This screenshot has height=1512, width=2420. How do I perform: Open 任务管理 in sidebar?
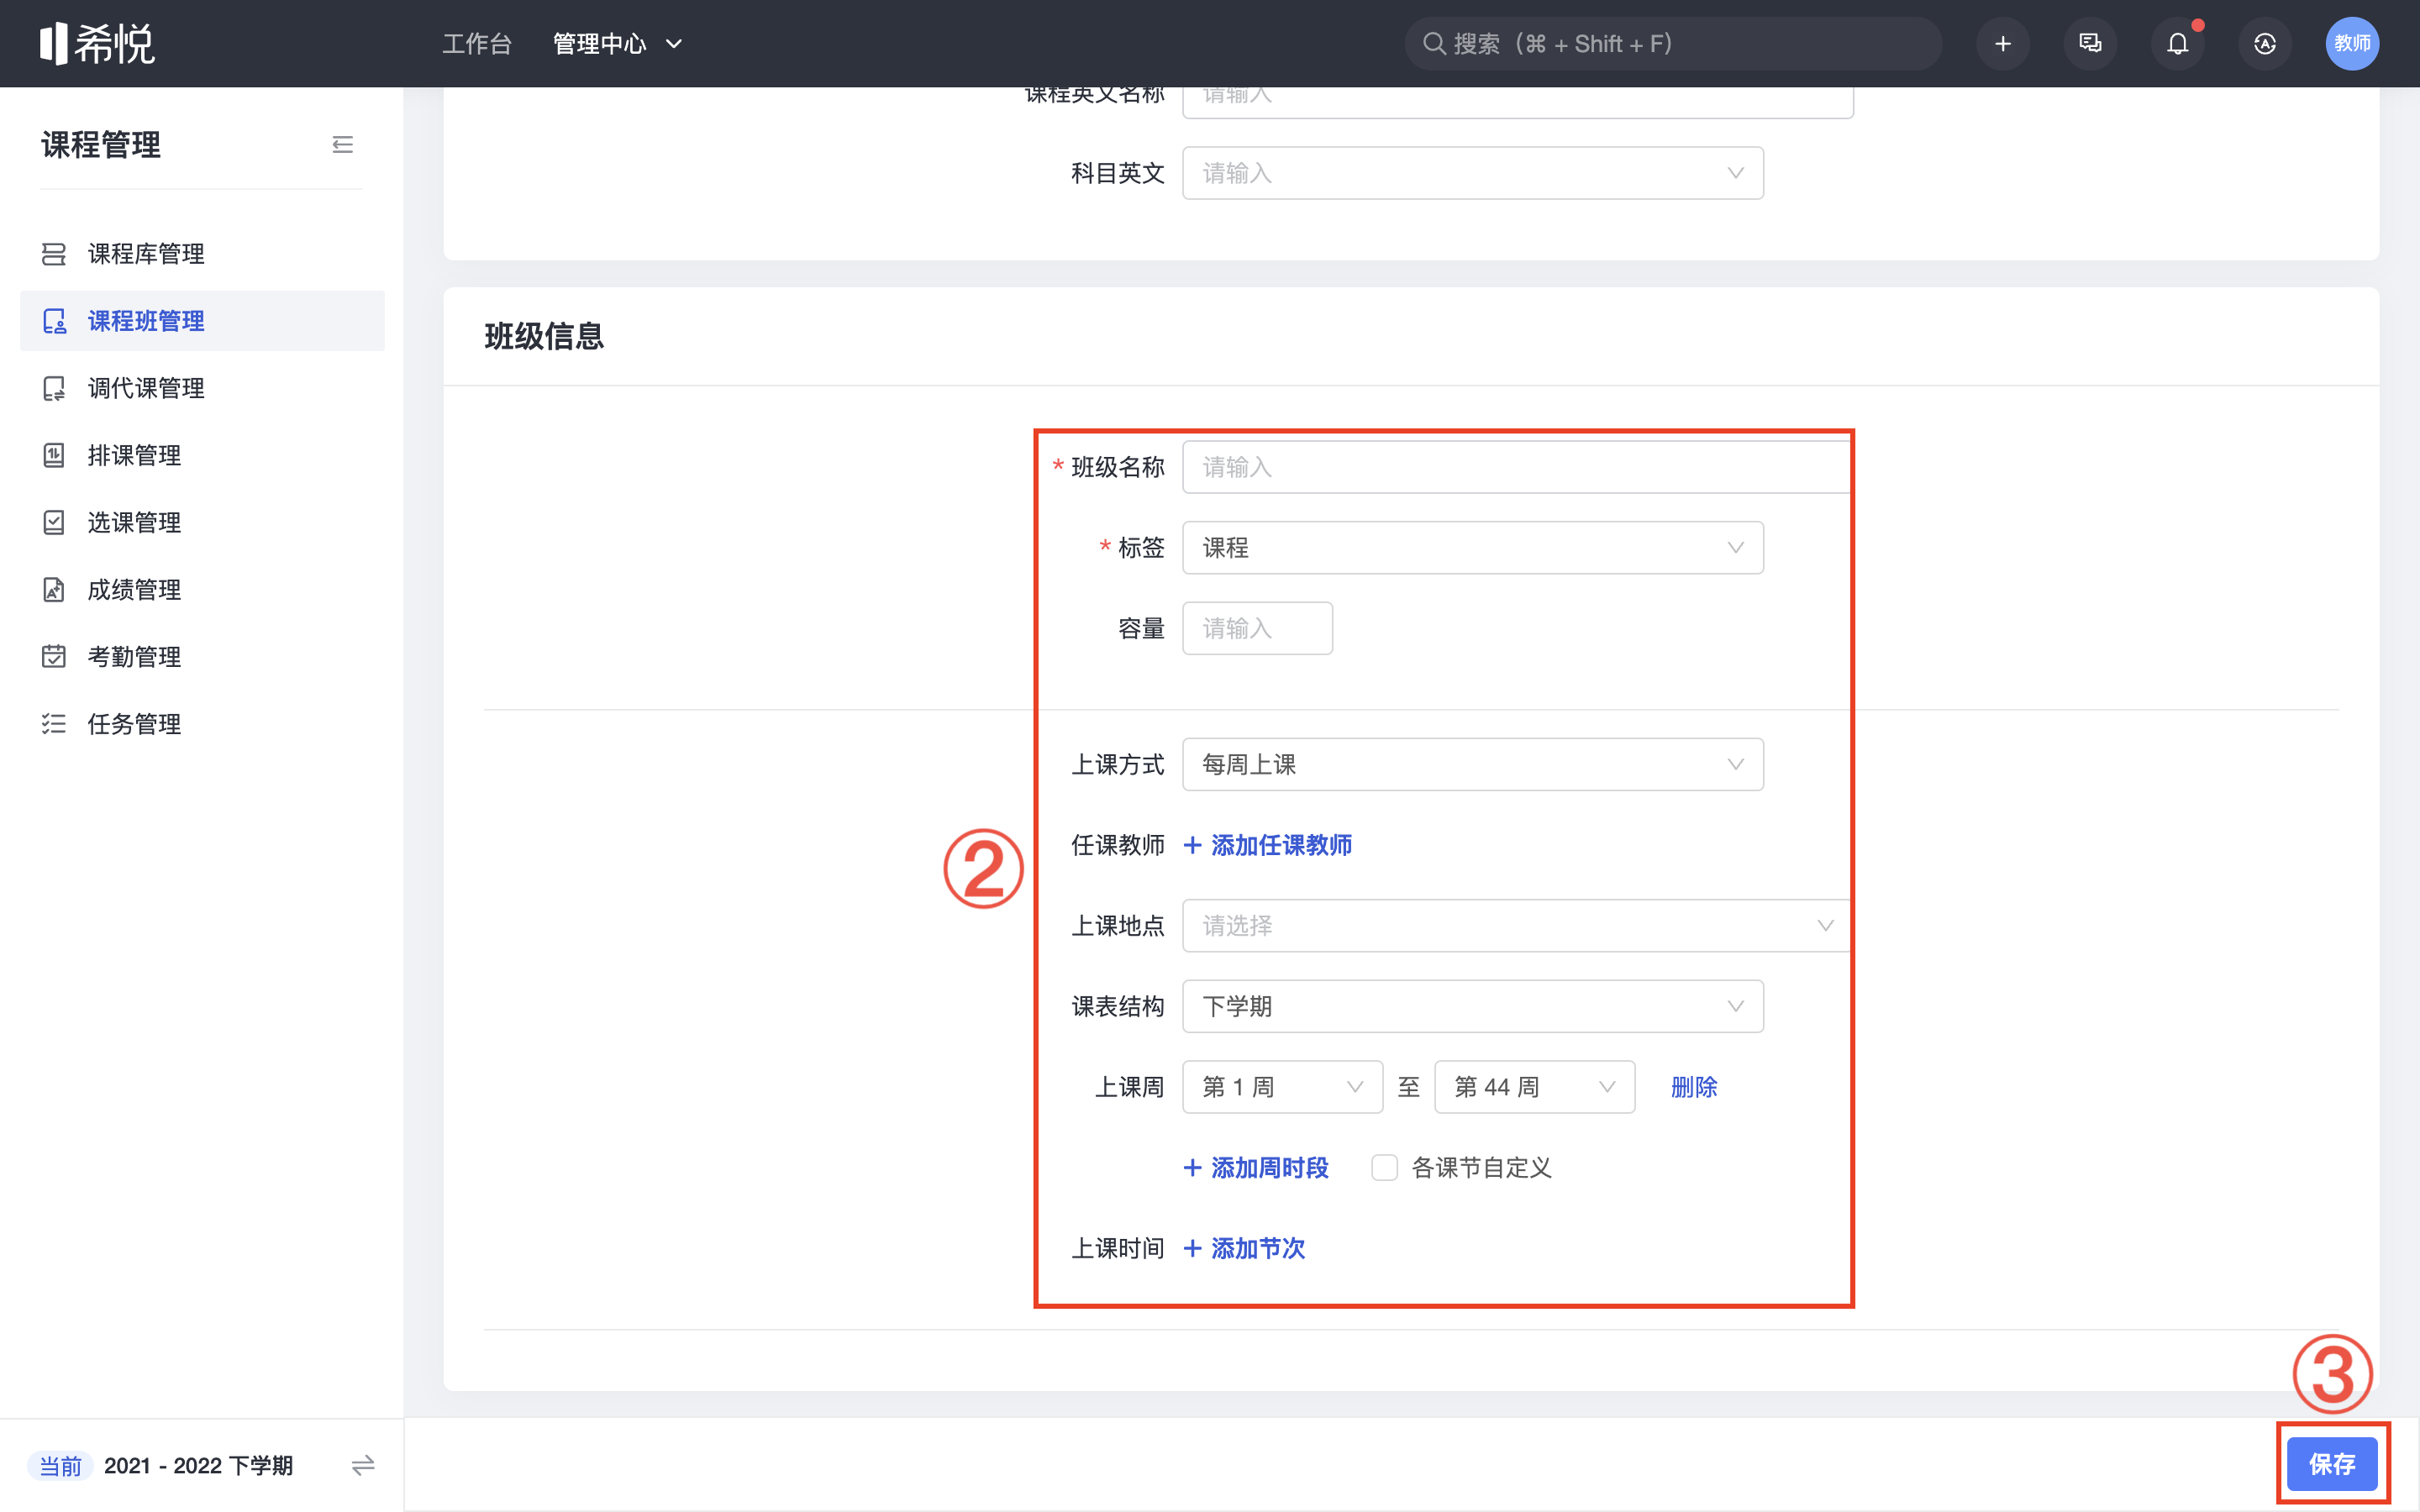202,724
